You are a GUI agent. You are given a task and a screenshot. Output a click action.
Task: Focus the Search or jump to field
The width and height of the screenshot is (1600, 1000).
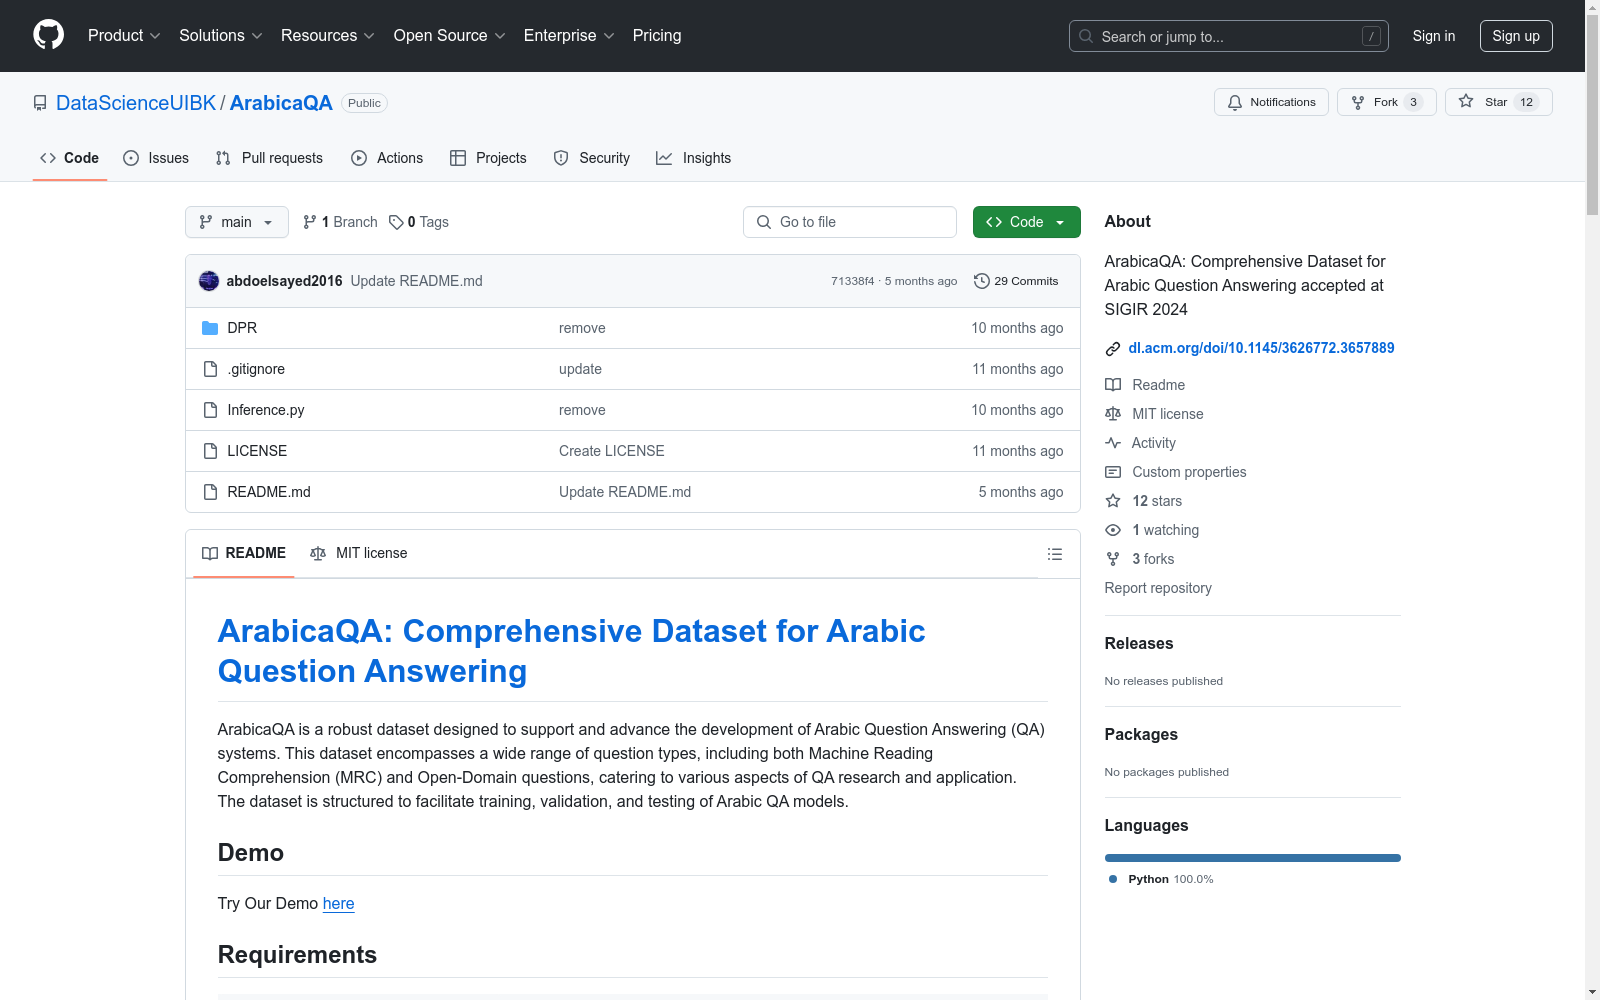click(x=1229, y=36)
